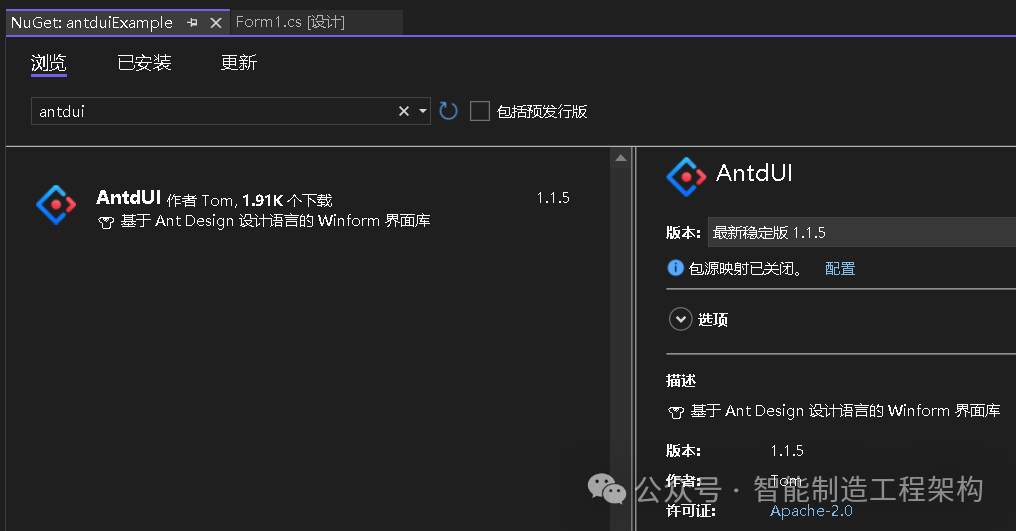Viewport: 1016px width, 531px height.
Task: Open the 已安装 tab
Action: coord(144,63)
